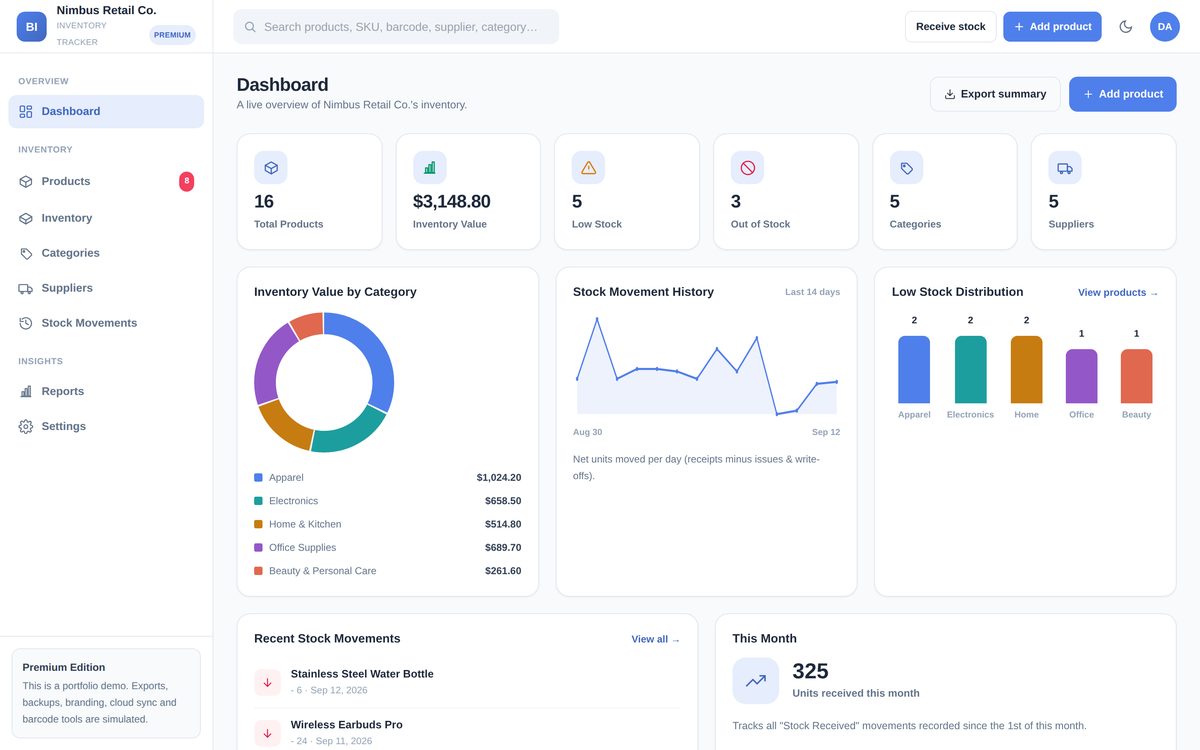Focus the product search field

[396, 27]
